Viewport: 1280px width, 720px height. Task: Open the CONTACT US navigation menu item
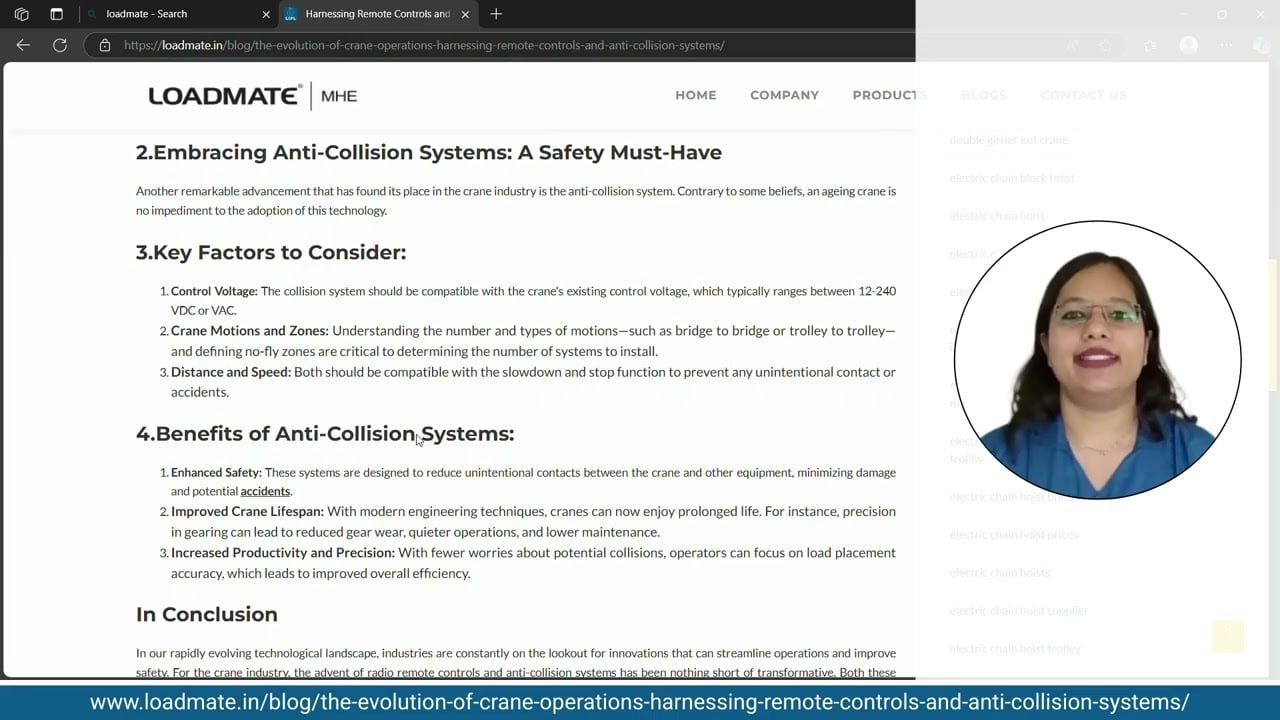tap(1083, 95)
